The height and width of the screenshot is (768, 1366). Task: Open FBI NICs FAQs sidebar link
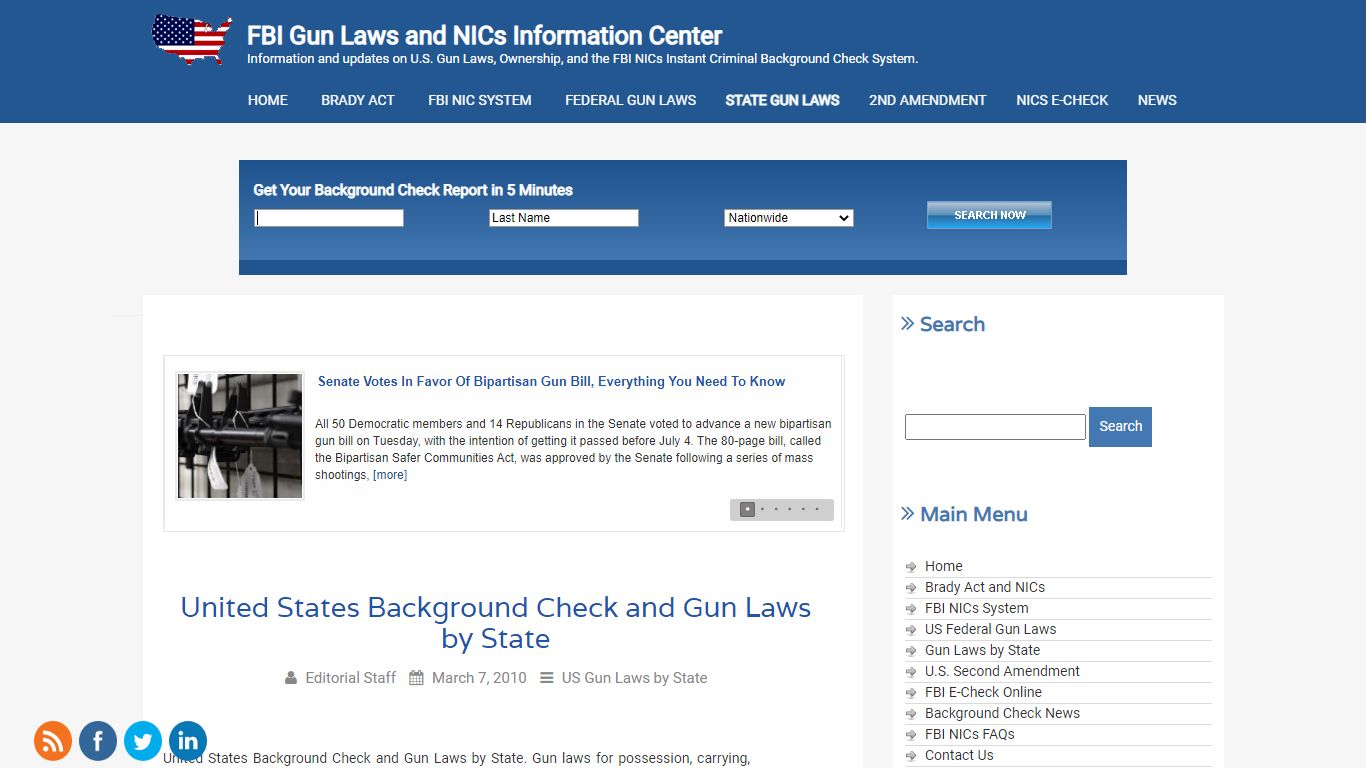coord(969,734)
